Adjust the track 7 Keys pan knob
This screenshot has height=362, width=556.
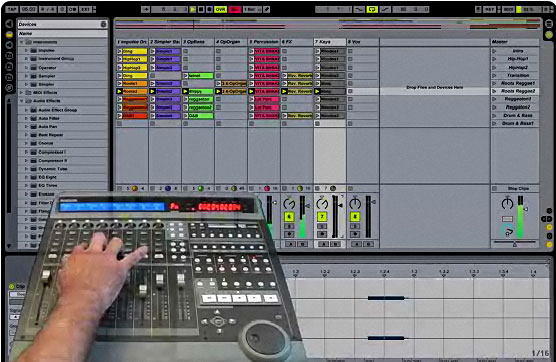(x=322, y=204)
